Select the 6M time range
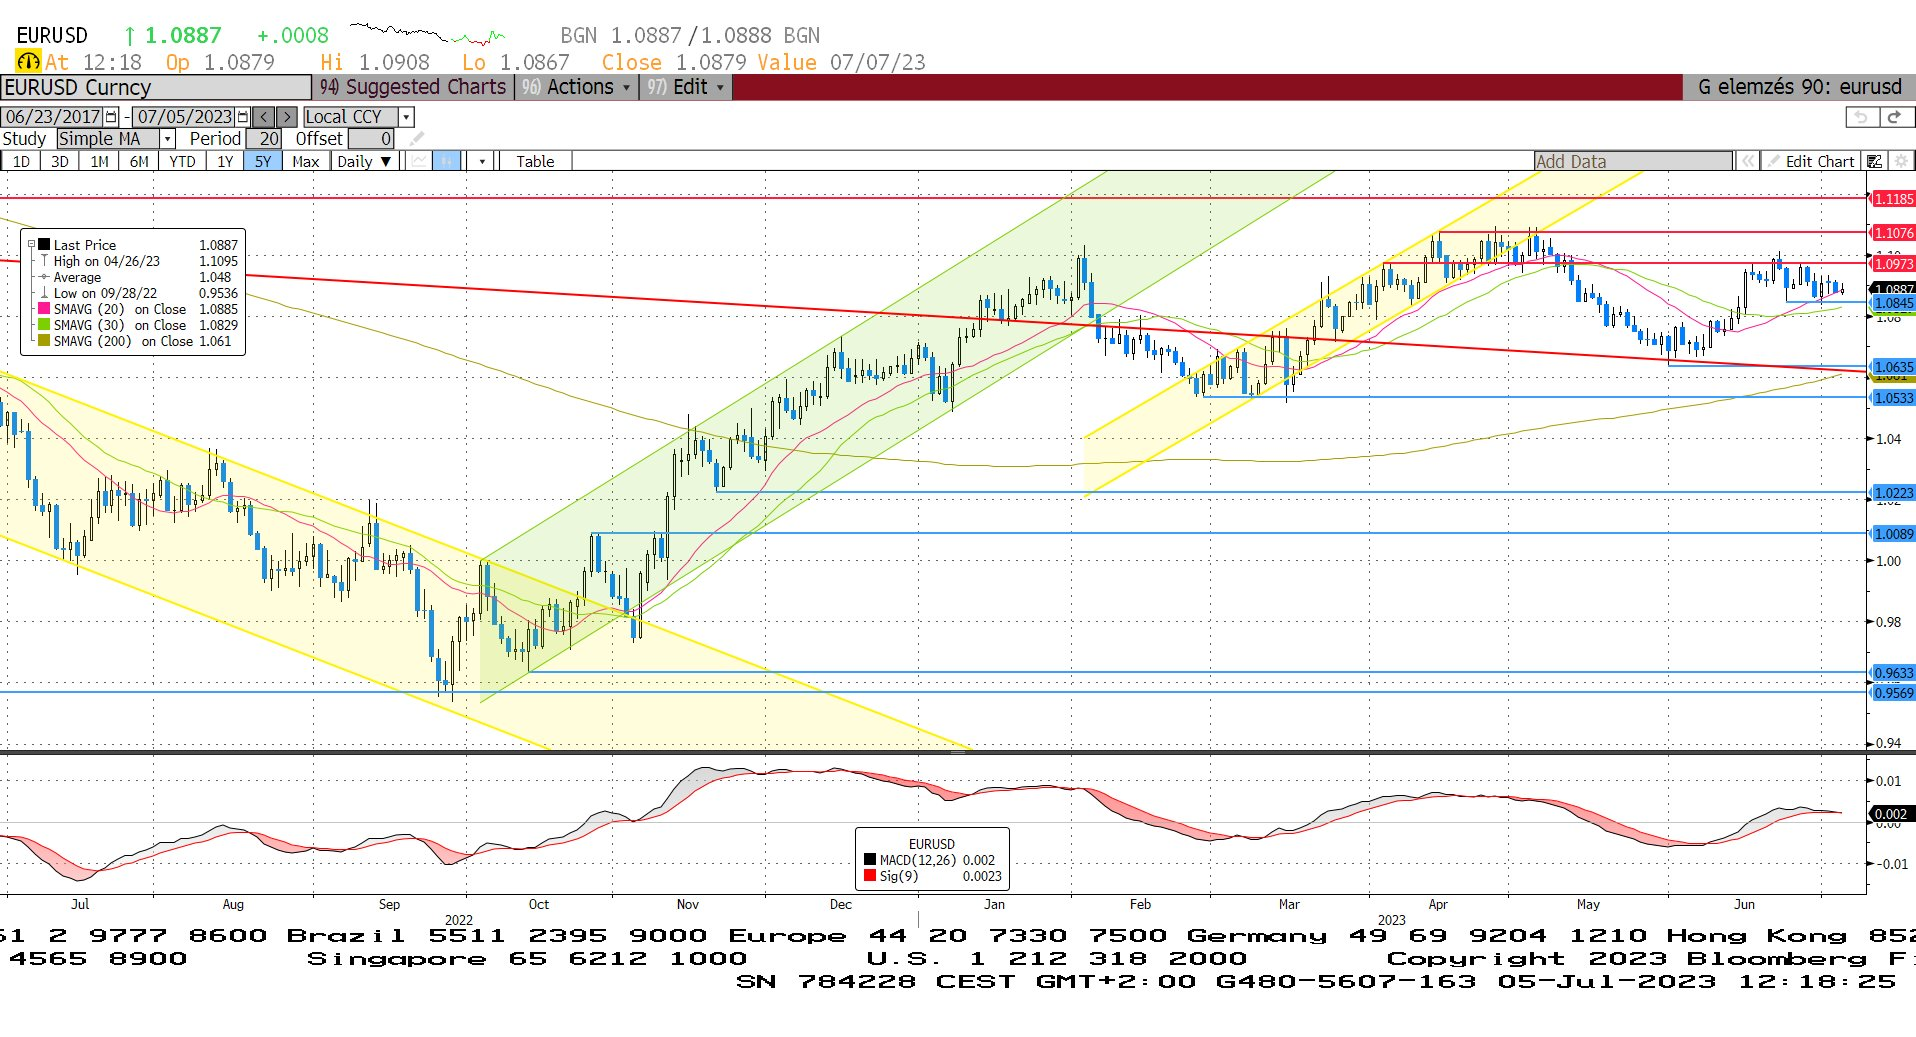 point(139,161)
